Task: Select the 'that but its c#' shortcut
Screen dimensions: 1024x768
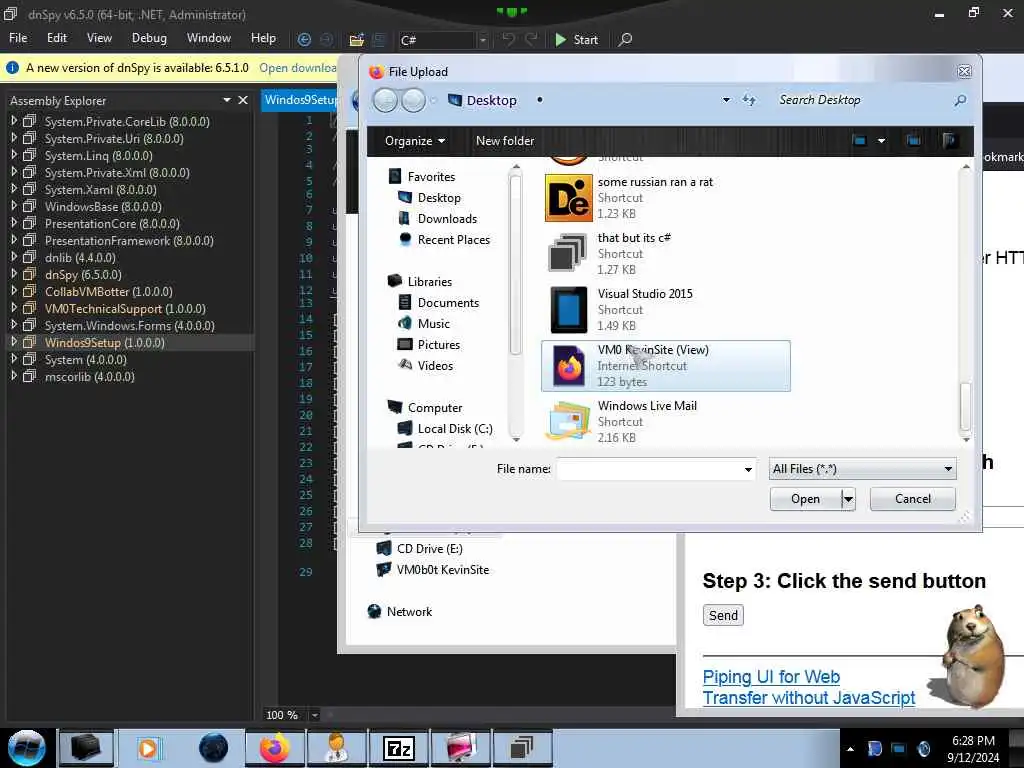Action: click(665, 253)
